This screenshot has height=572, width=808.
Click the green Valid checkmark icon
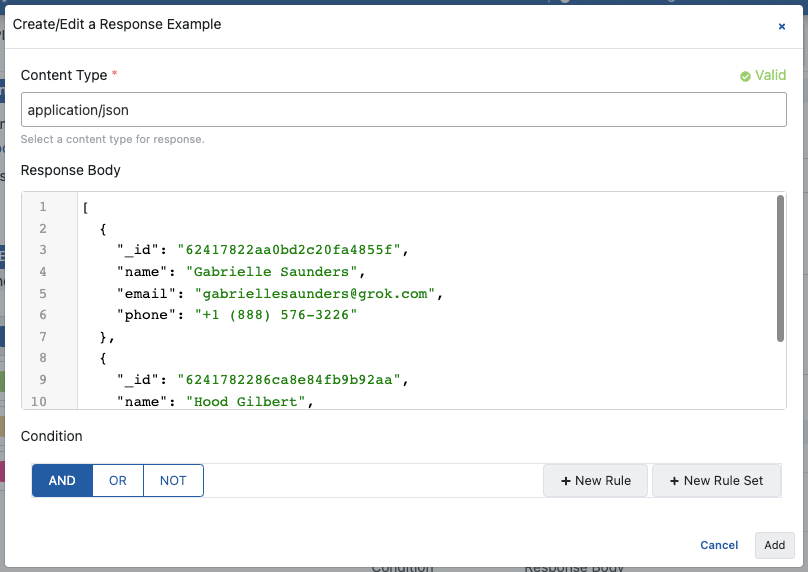coord(745,76)
